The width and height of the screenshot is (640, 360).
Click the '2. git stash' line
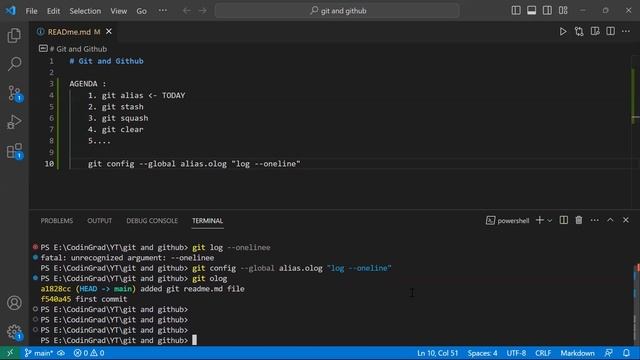(x=116, y=107)
